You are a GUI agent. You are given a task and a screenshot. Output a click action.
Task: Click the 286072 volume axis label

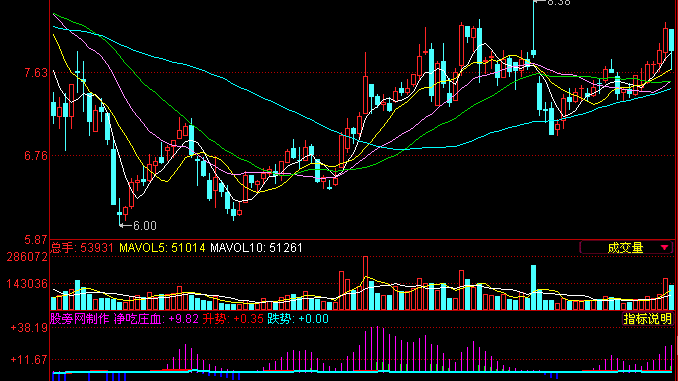tap(27, 257)
